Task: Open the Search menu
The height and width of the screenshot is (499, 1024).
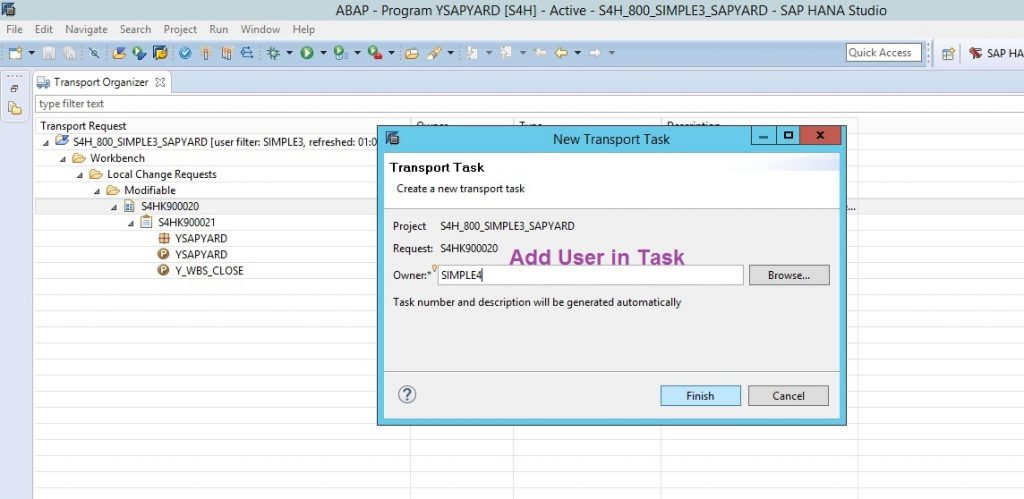Action: [x=135, y=29]
